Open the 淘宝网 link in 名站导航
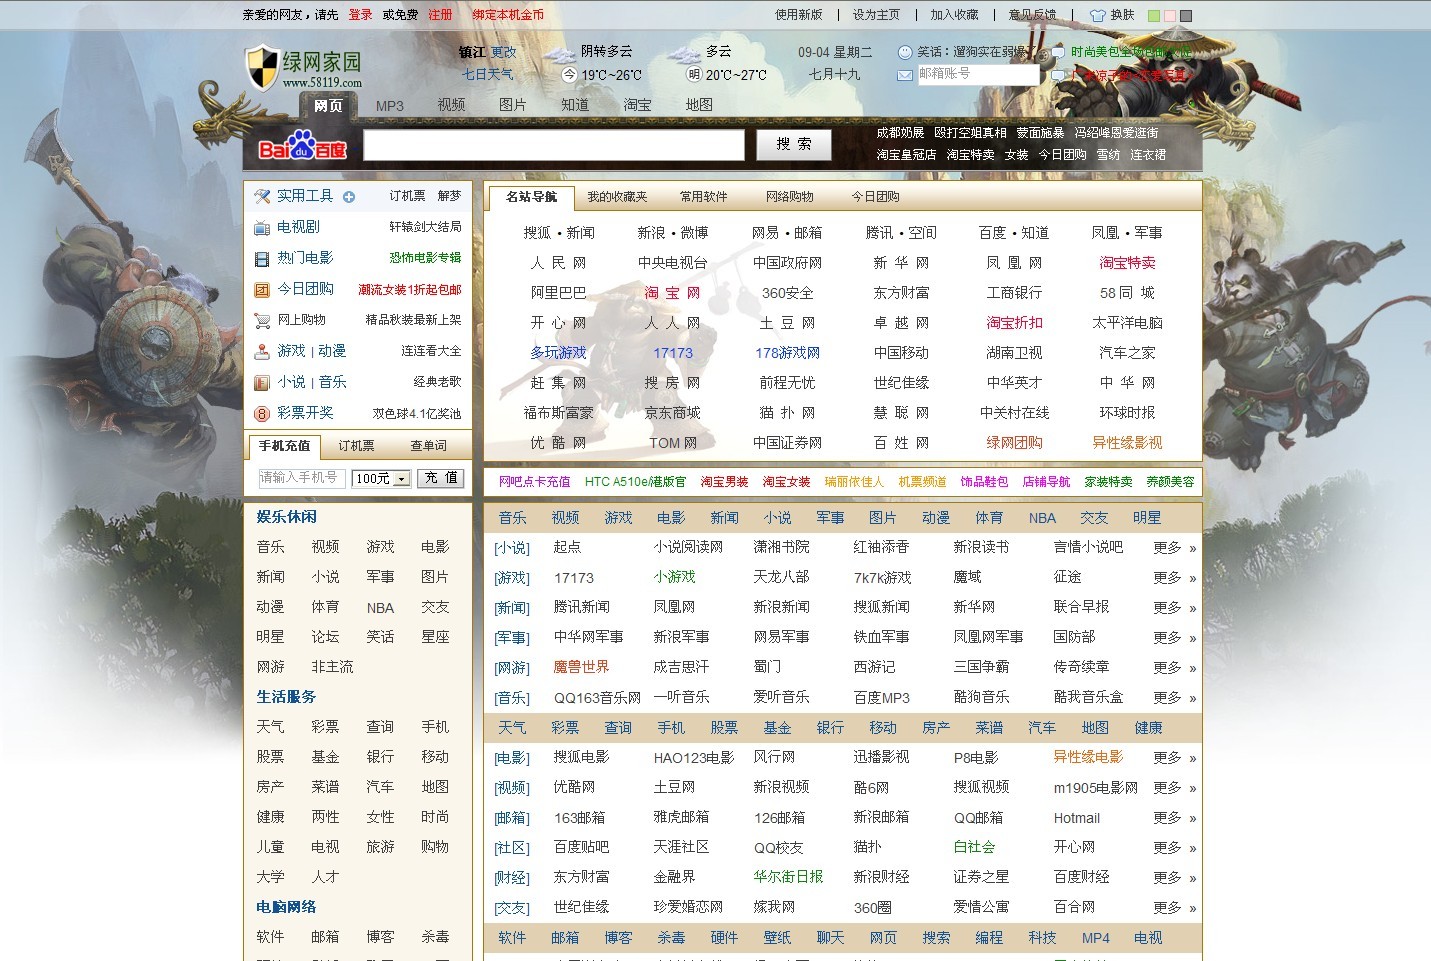1431x961 pixels. [x=672, y=293]
